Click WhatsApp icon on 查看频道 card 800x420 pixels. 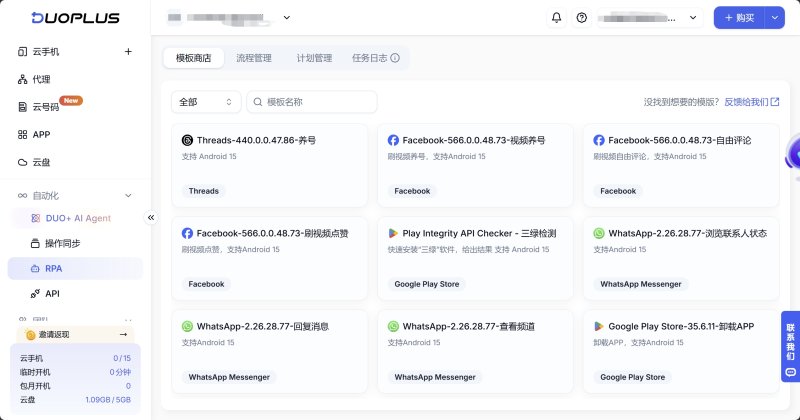[x=393, y=326]
